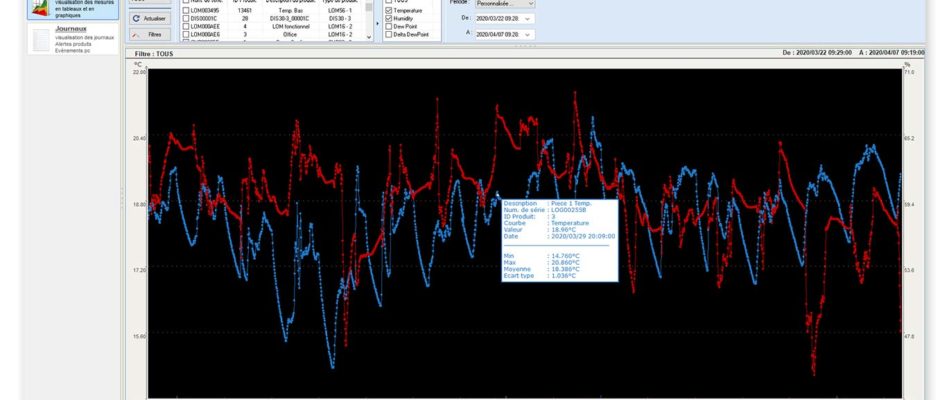Select the Temp. Bas description cell
The width and height of the screenshot is (940, 400).
pos(293,11)
